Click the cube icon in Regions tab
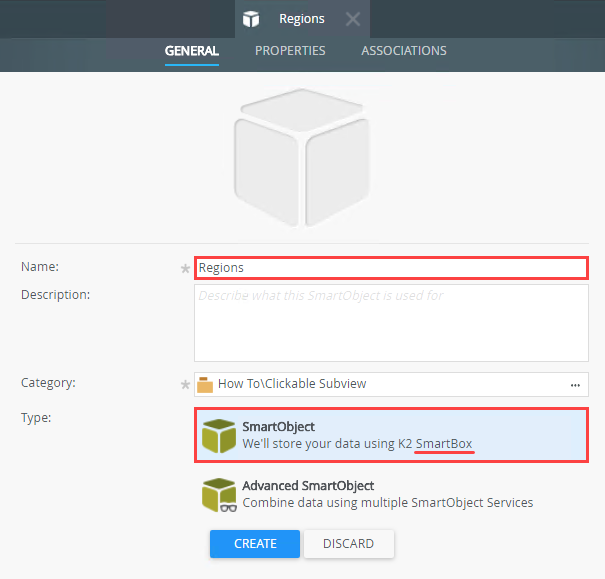This screenshot has width=605, height=579. (x=251, y=19)
